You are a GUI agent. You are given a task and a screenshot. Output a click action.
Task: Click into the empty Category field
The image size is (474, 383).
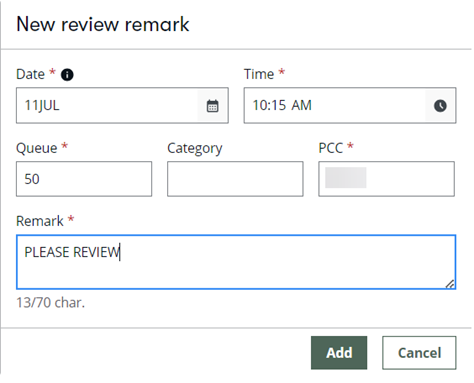point(235,179)
